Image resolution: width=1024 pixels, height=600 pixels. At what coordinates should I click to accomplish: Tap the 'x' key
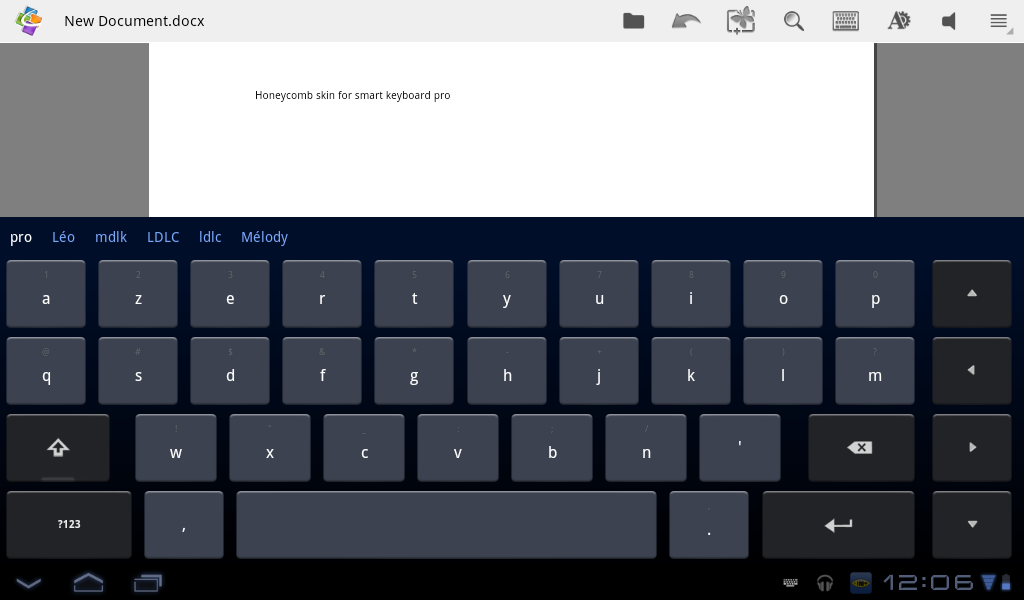[270, 448]
